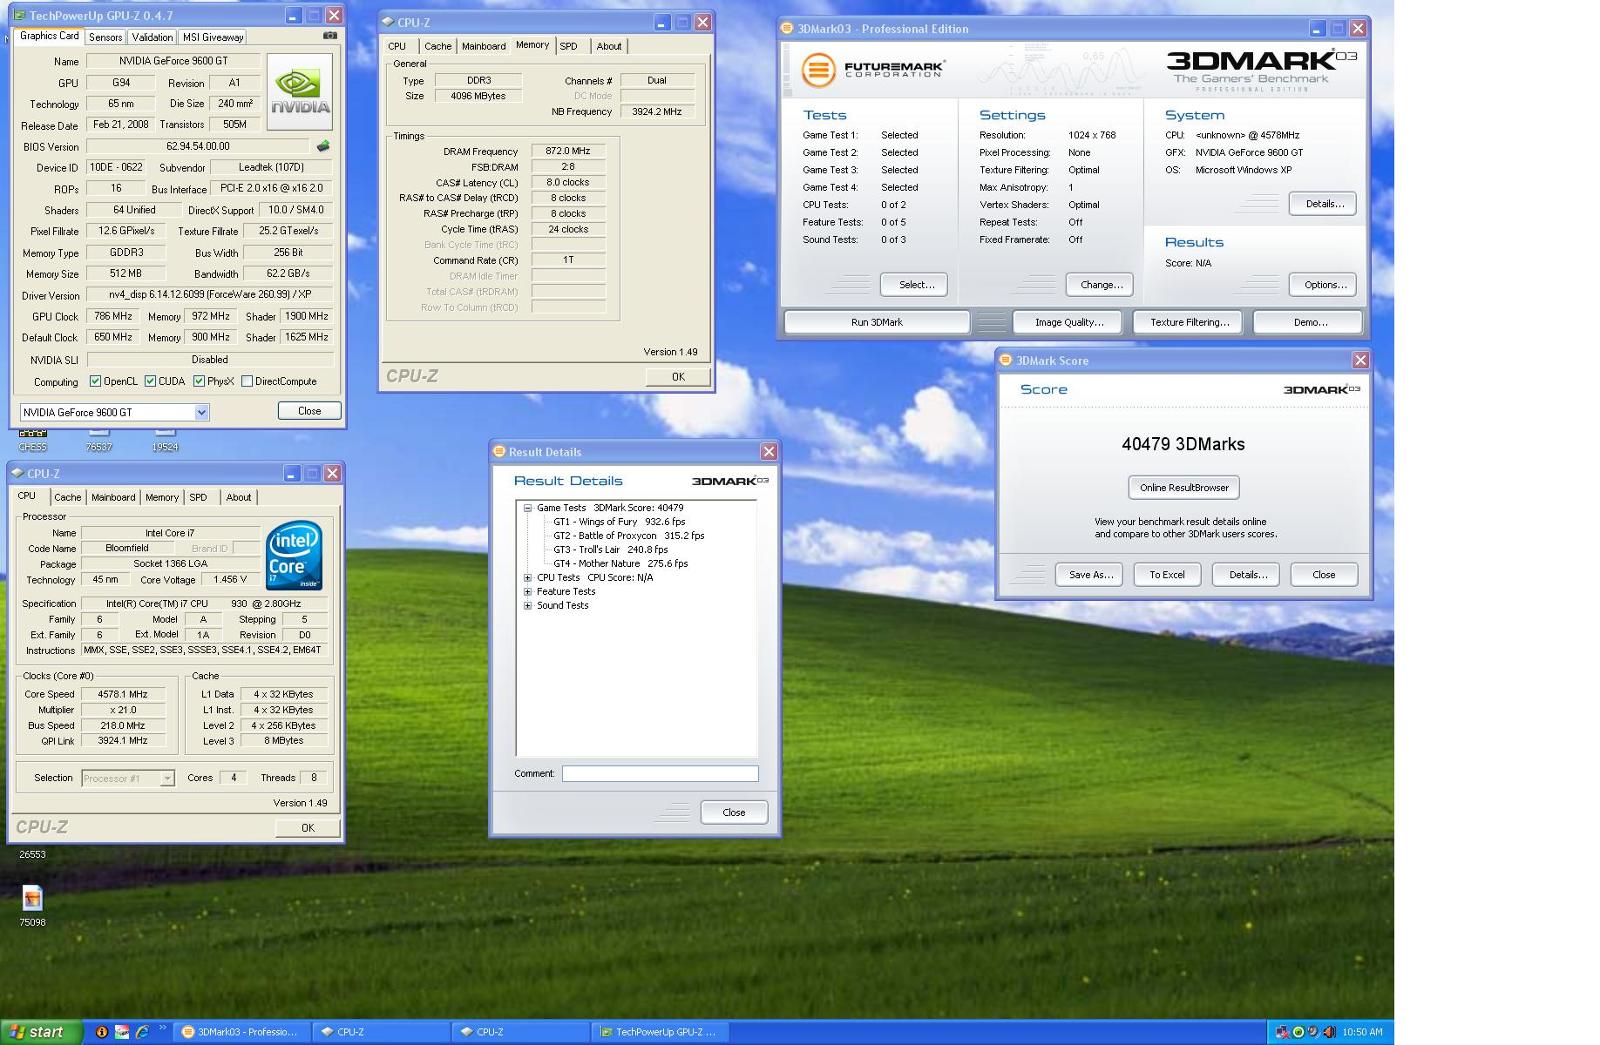Open Memory tab in bottom CPU-Z window
The image size is (1600, 1045).
[162, 497]
